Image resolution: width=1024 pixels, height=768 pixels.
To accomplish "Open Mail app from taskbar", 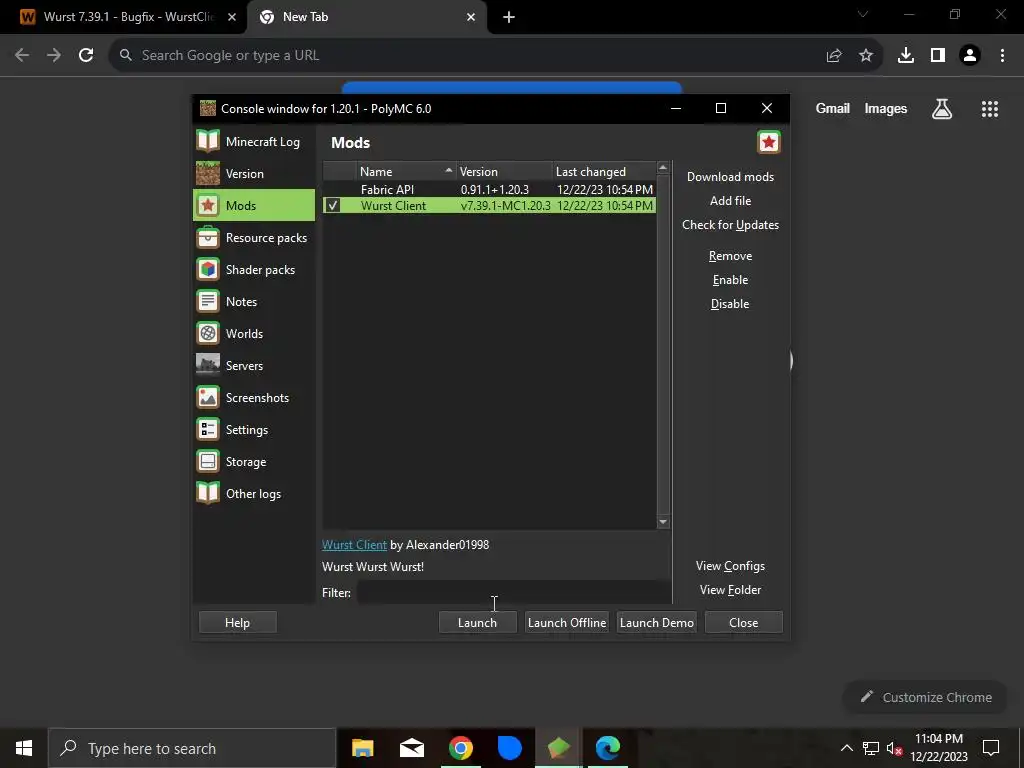I will click(x=411, y=748).
